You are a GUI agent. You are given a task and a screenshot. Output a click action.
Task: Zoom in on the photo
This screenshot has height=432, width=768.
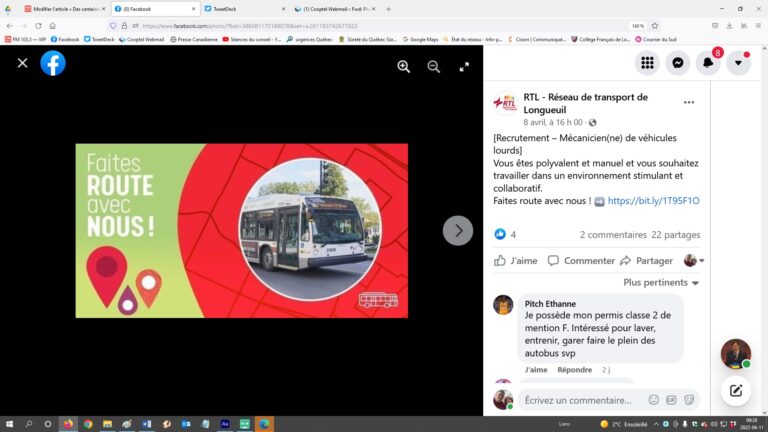coord(403,66)
